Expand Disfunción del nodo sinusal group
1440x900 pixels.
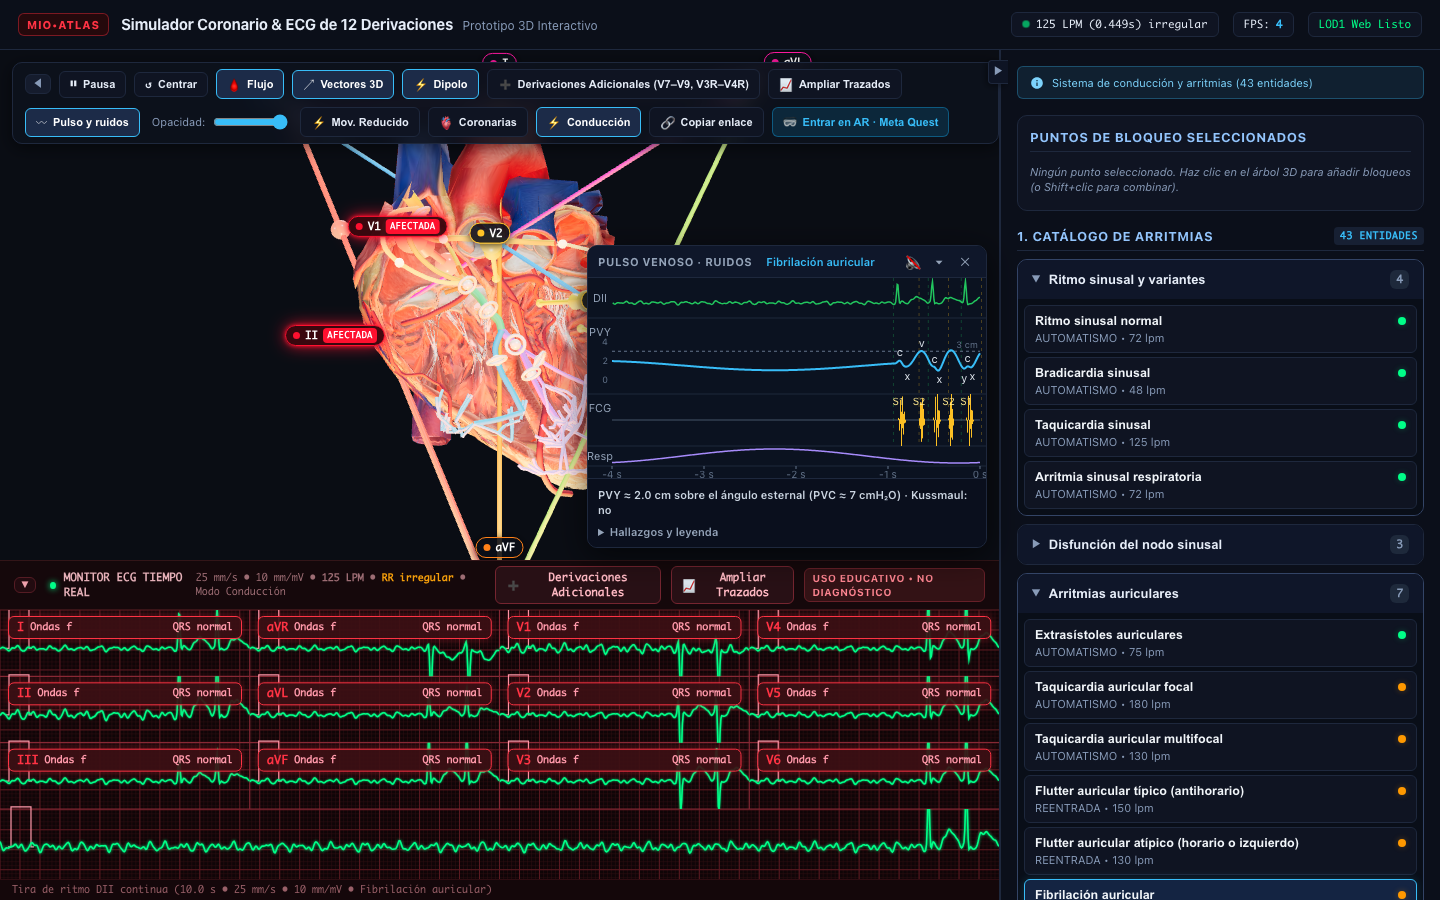[x=1220, y=545]
